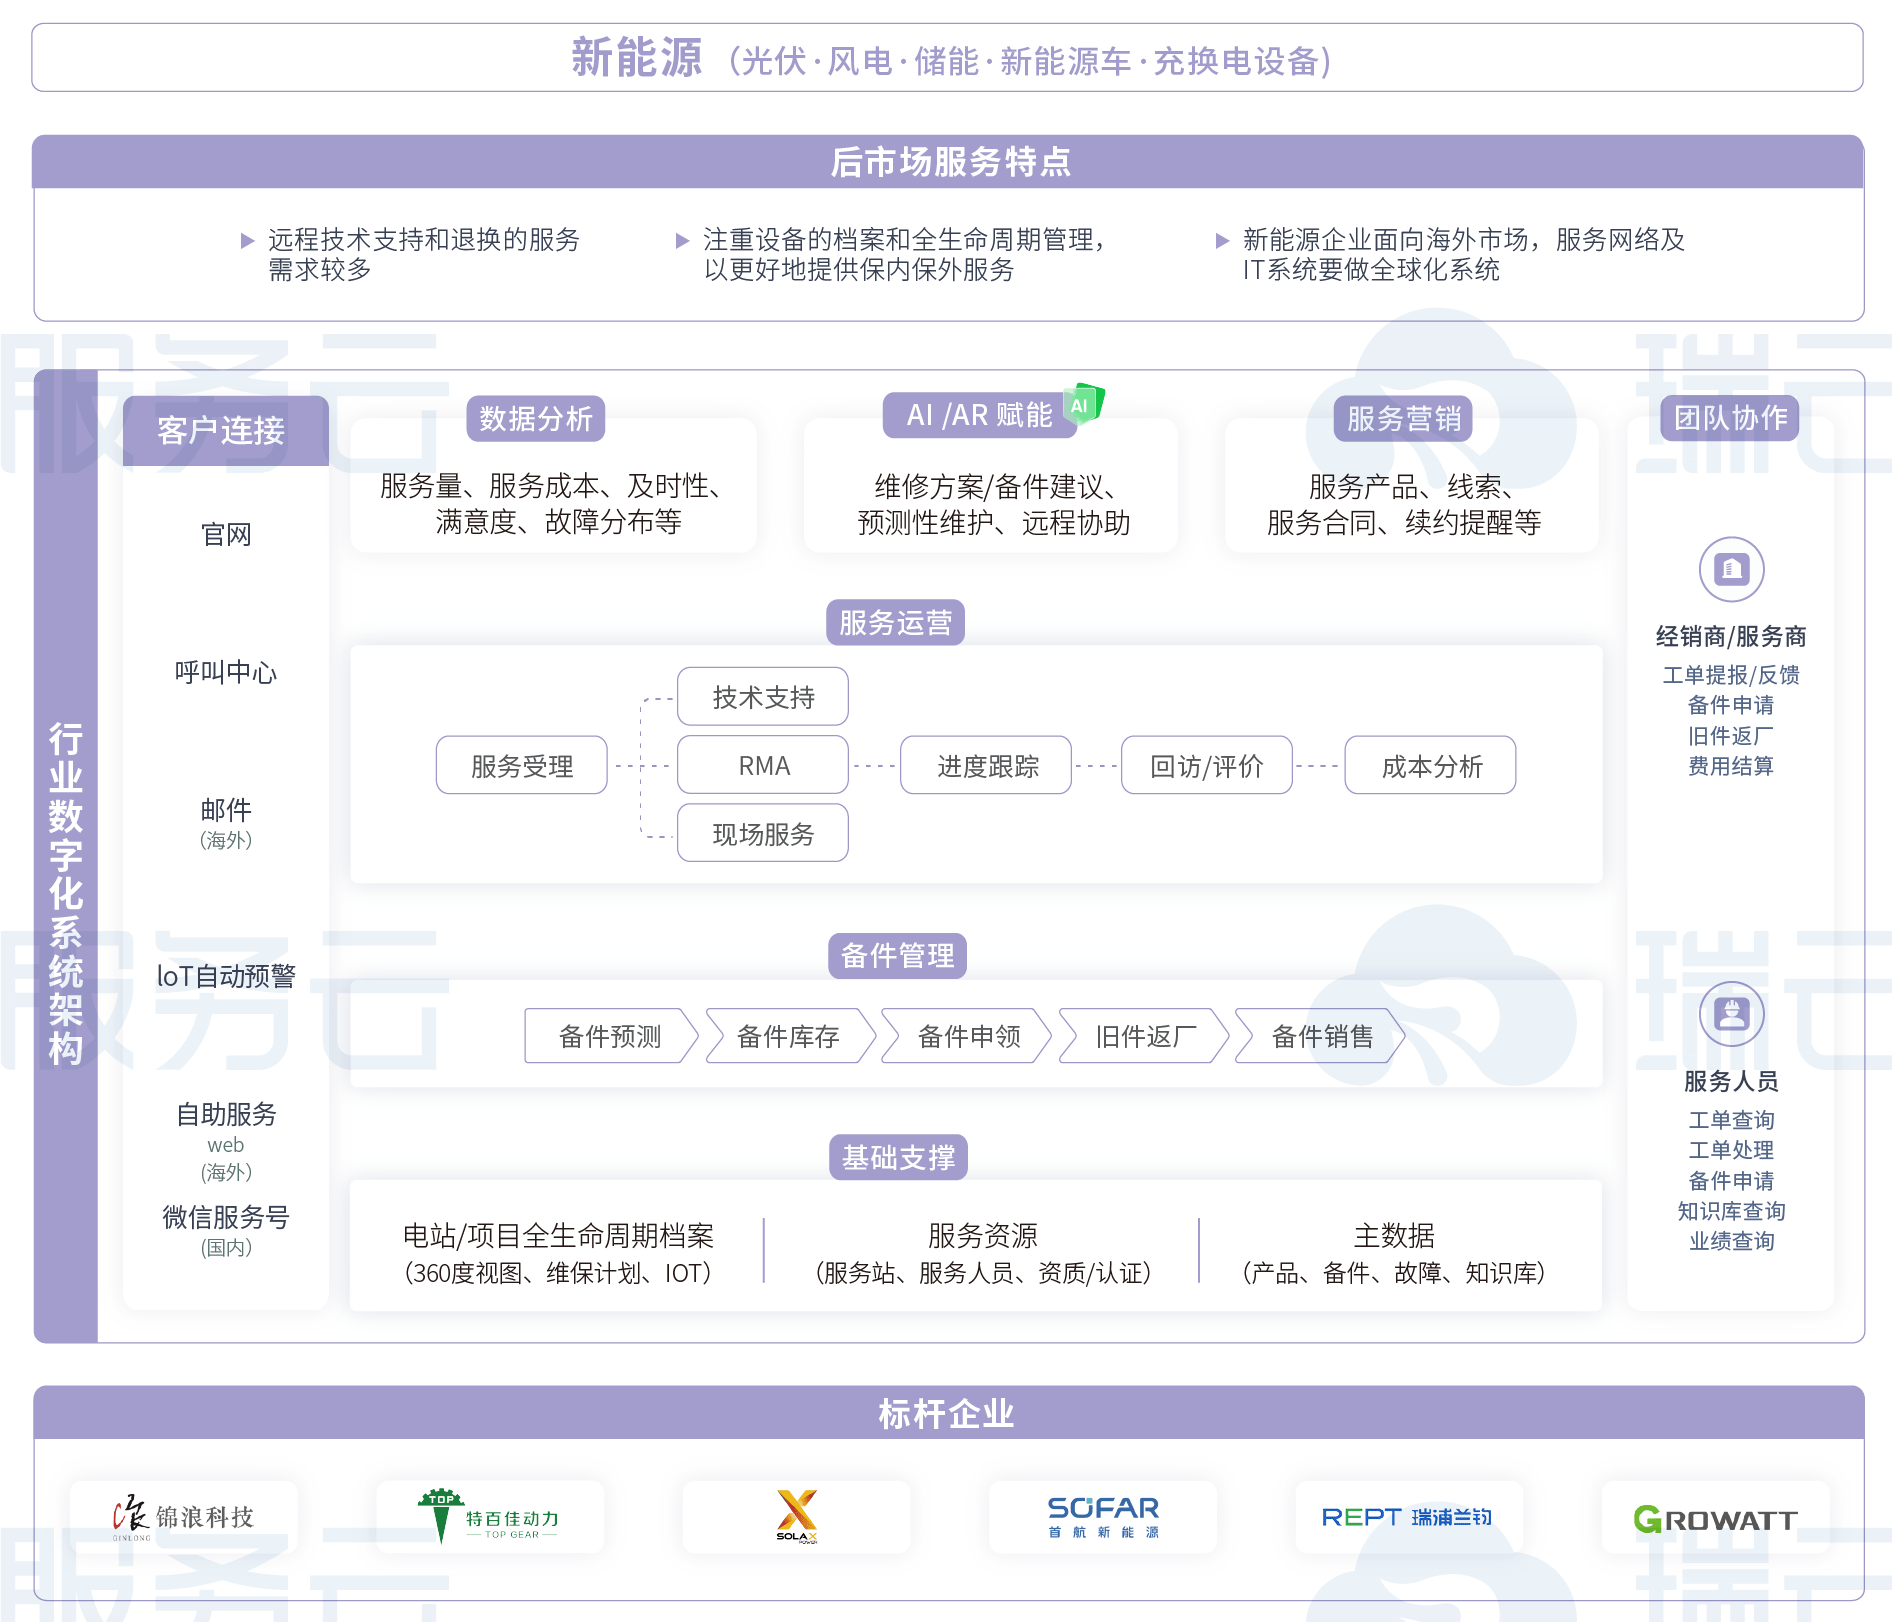Click the Ginlong 锦浪科技 logo
1892x1622 pixels.
point(184,1517)
